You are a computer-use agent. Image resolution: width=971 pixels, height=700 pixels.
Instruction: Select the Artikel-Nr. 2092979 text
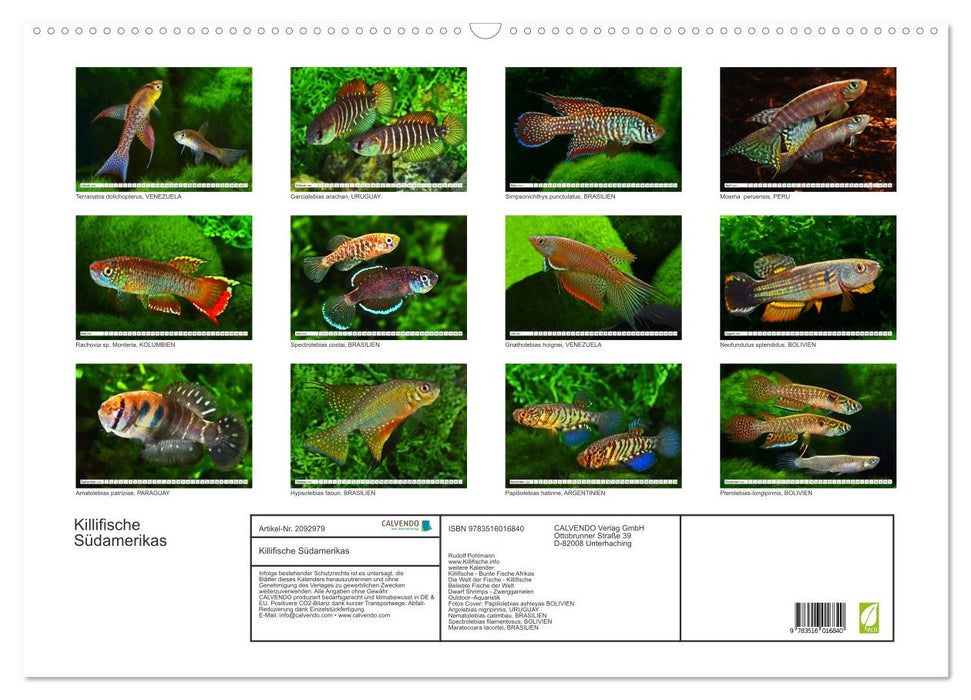coord(291,527)
